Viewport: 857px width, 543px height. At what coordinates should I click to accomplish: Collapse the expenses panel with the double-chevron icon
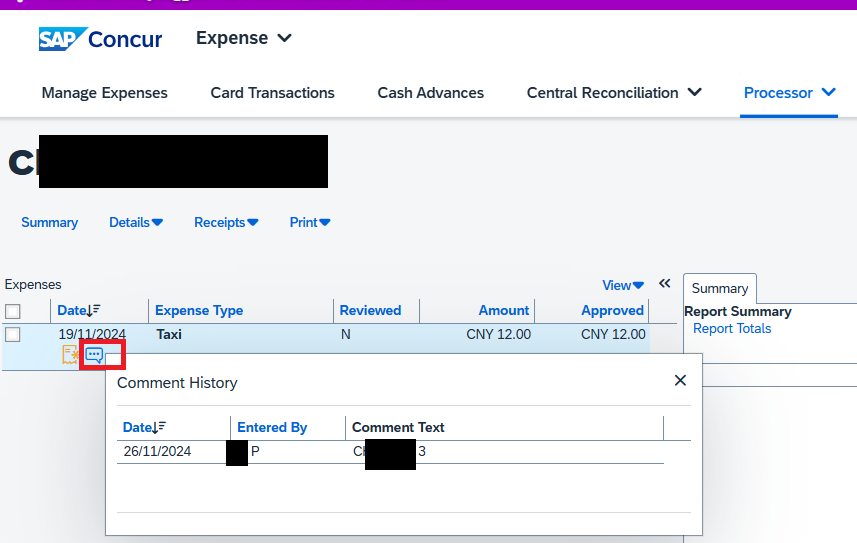coord(664,283)
